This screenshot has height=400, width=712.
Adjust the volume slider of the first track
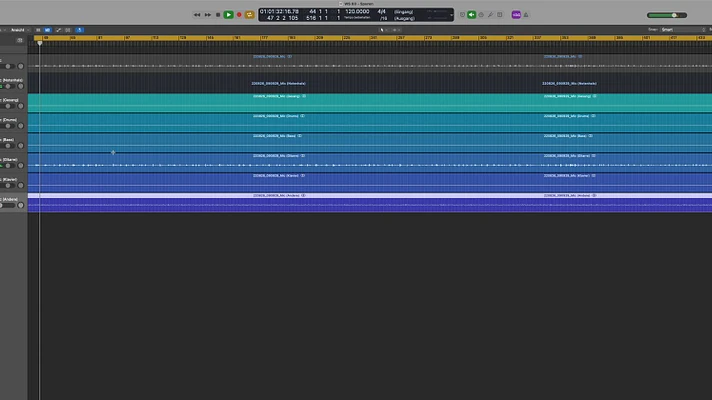point(6,66)
